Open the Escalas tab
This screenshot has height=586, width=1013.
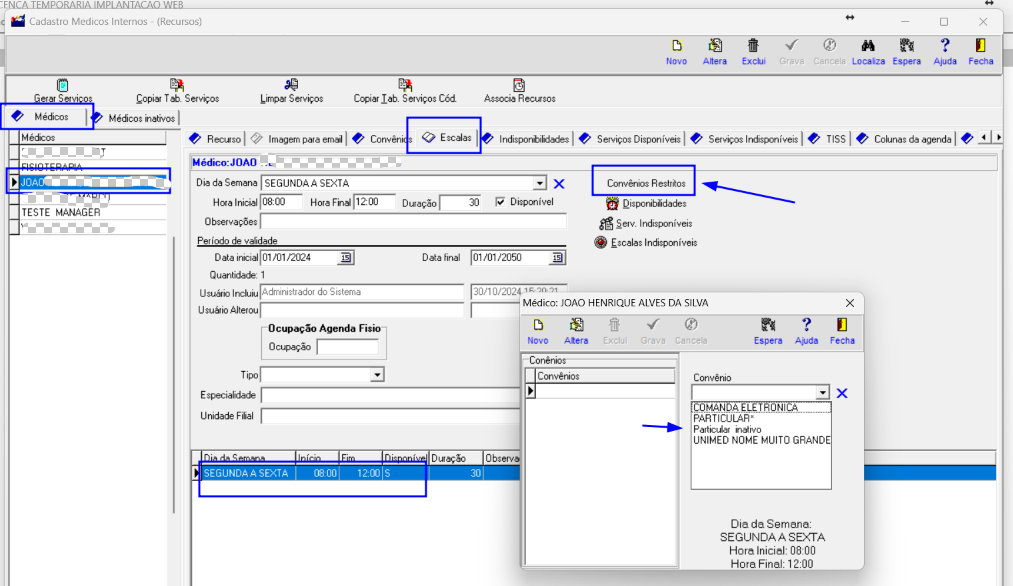[446, 138]
